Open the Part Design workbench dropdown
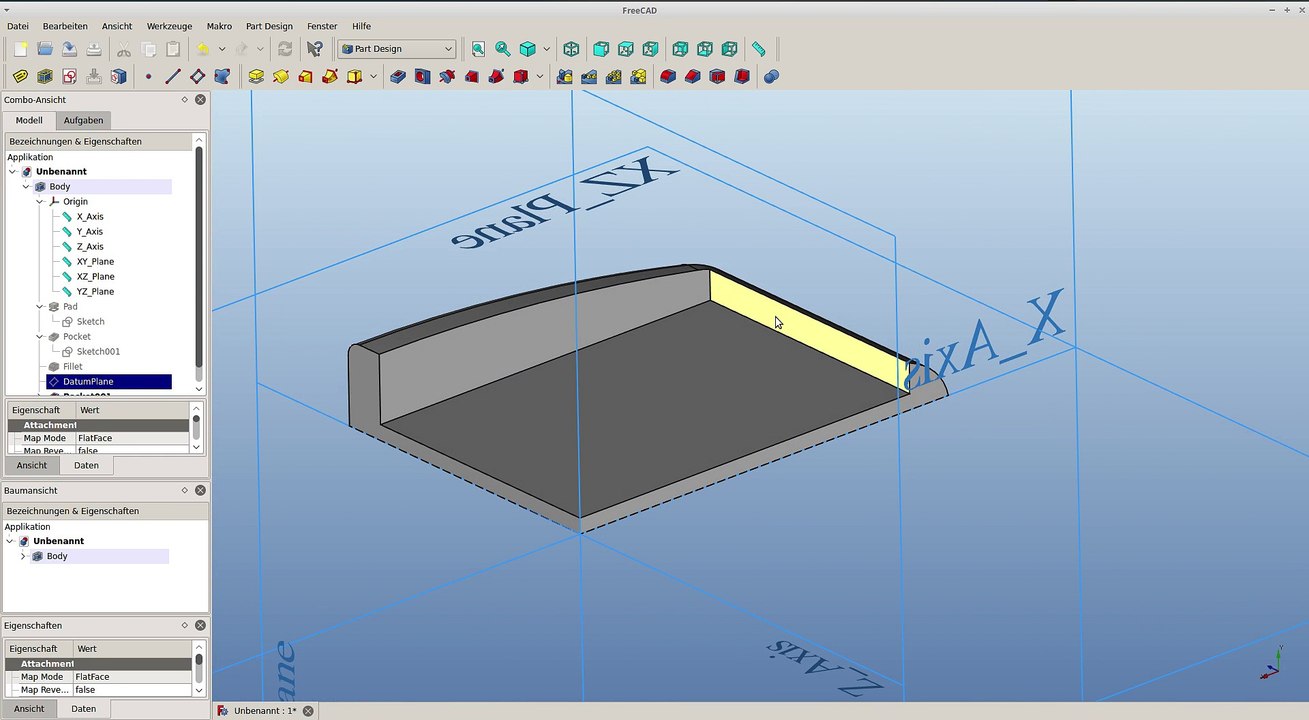Screen dimensions: 1309x720 click(x=397, y=49)
